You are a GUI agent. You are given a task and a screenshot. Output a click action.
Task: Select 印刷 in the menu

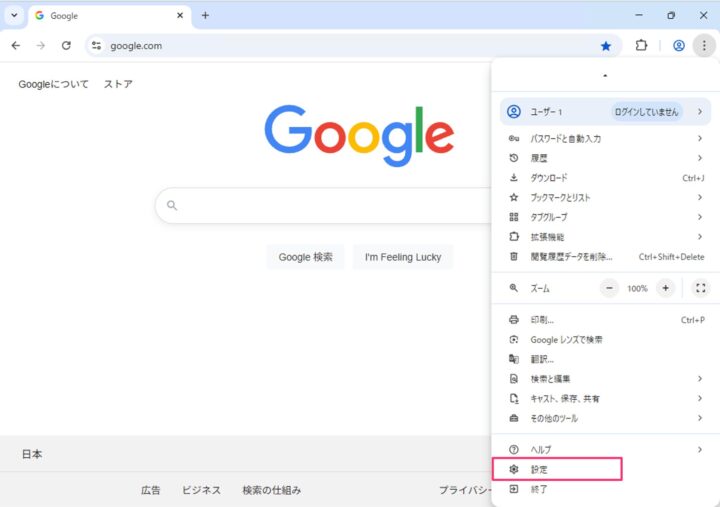click(605, 320)
